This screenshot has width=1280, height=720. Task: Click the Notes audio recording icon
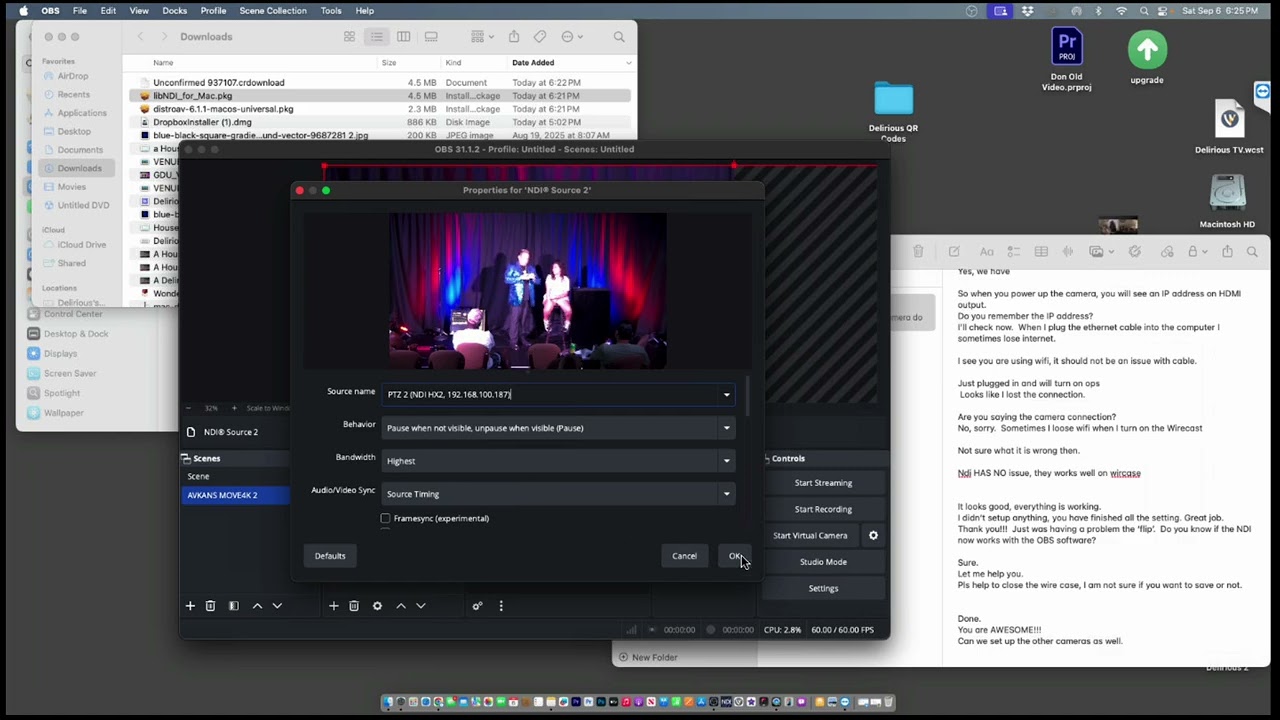tap(1068, 252)
